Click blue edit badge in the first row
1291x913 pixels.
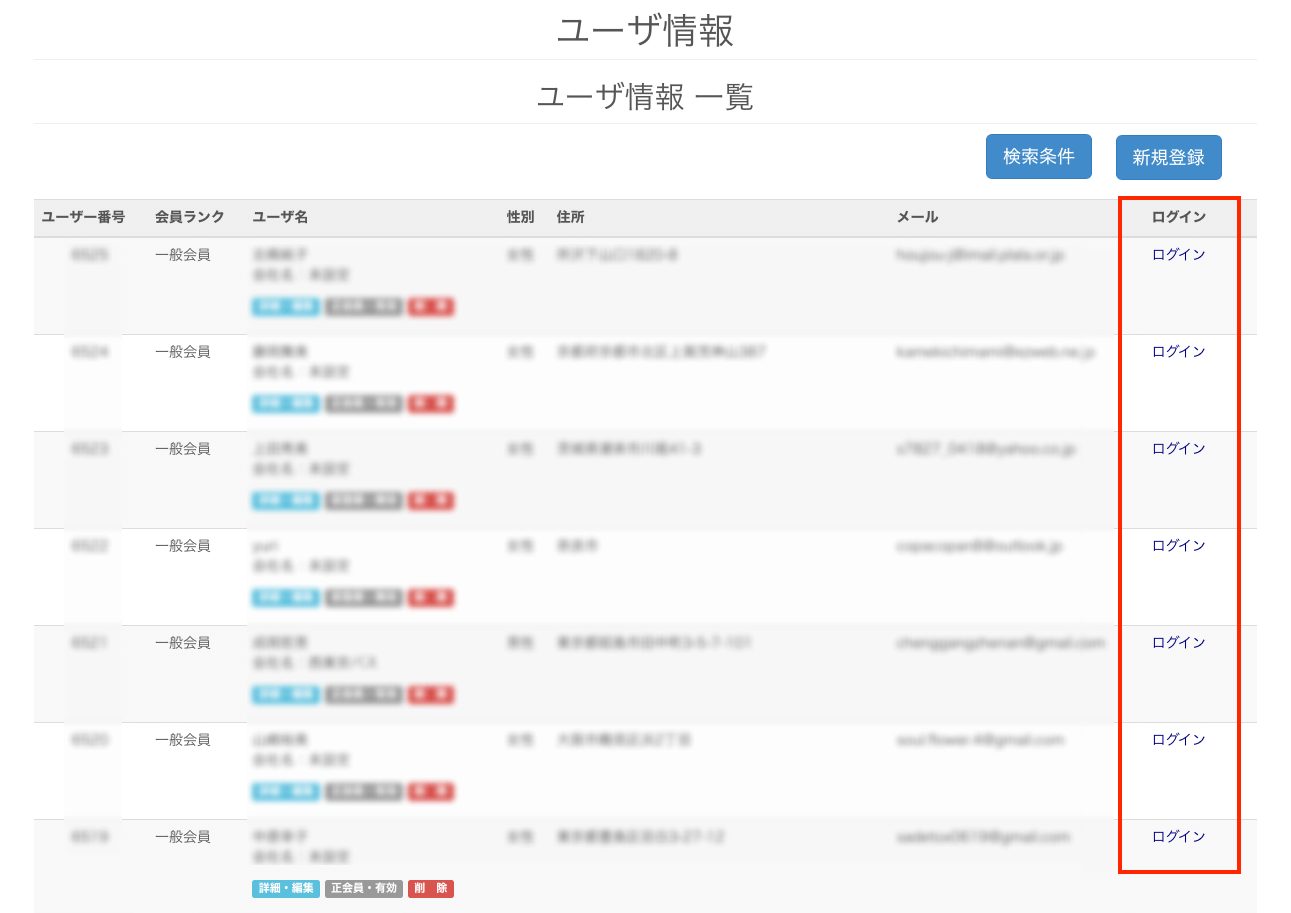(x=285, y=307)
